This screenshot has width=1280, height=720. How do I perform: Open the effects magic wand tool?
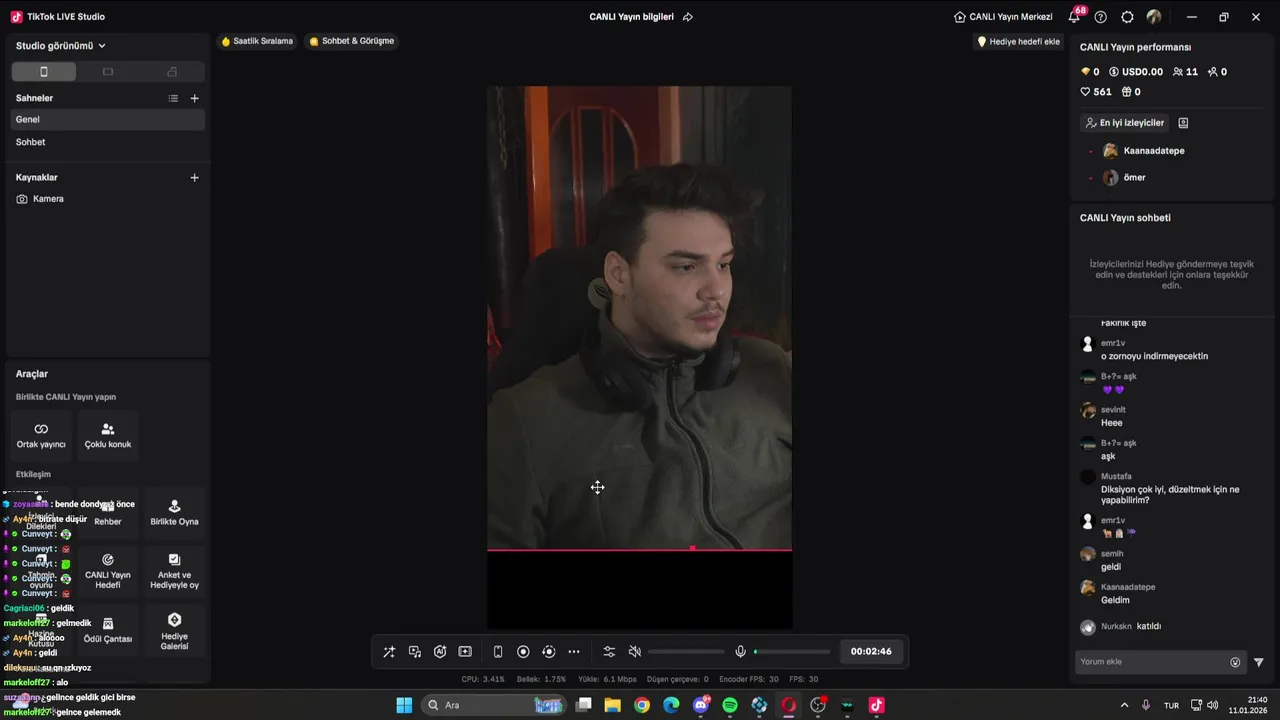click(389, 652)
